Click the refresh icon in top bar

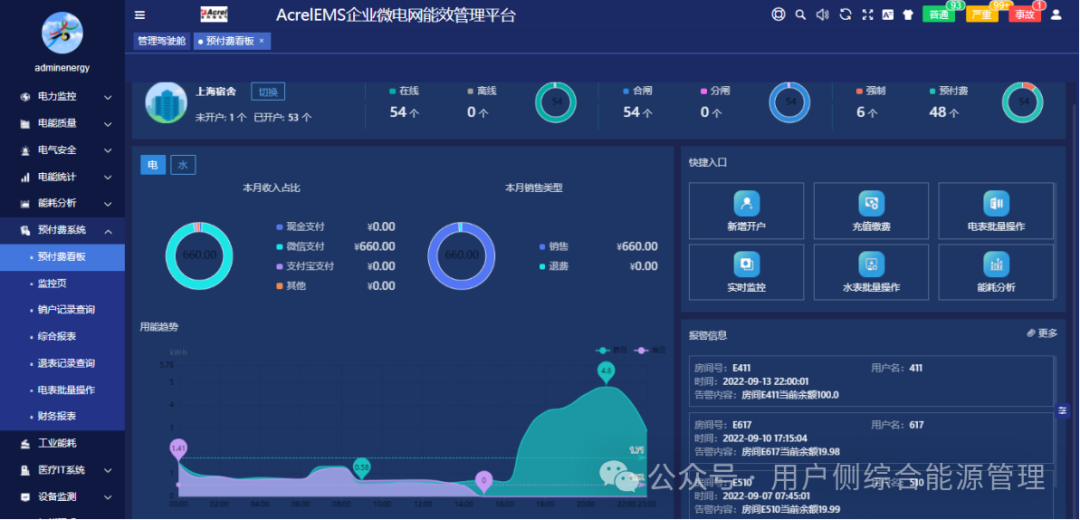(x=844, y=15)
